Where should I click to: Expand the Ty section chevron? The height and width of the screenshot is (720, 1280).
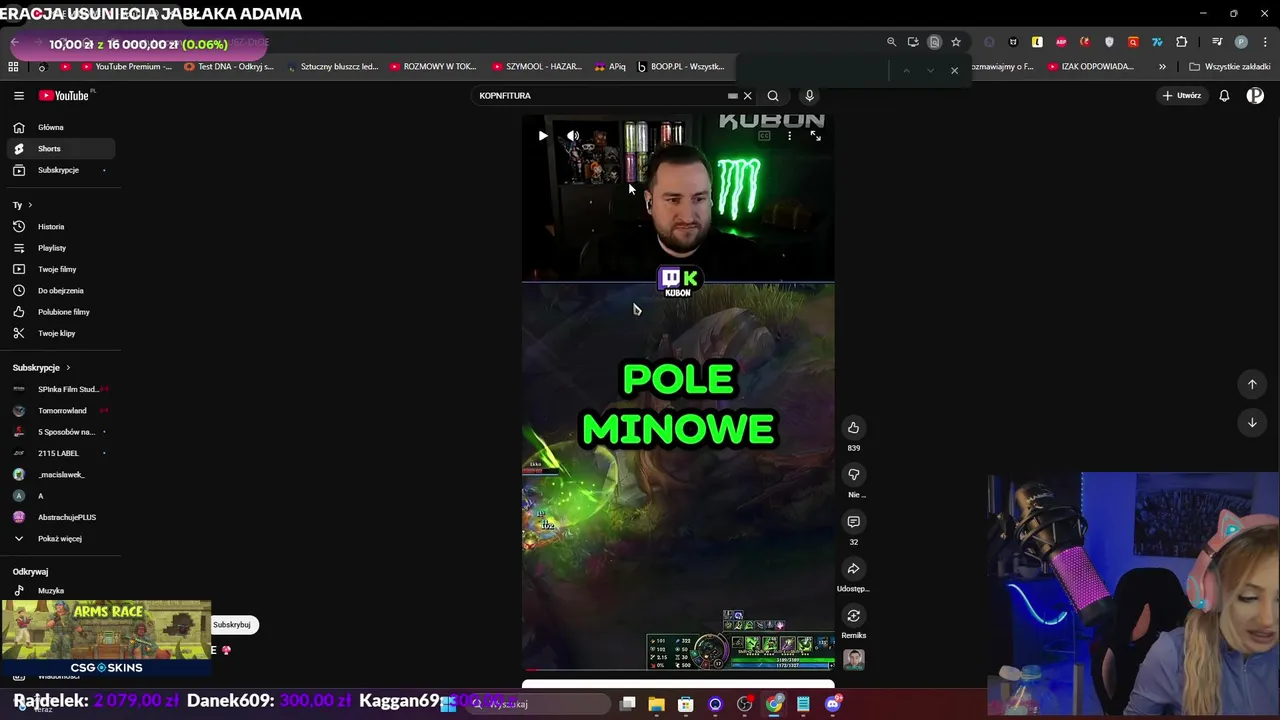[x=30, y=205]
